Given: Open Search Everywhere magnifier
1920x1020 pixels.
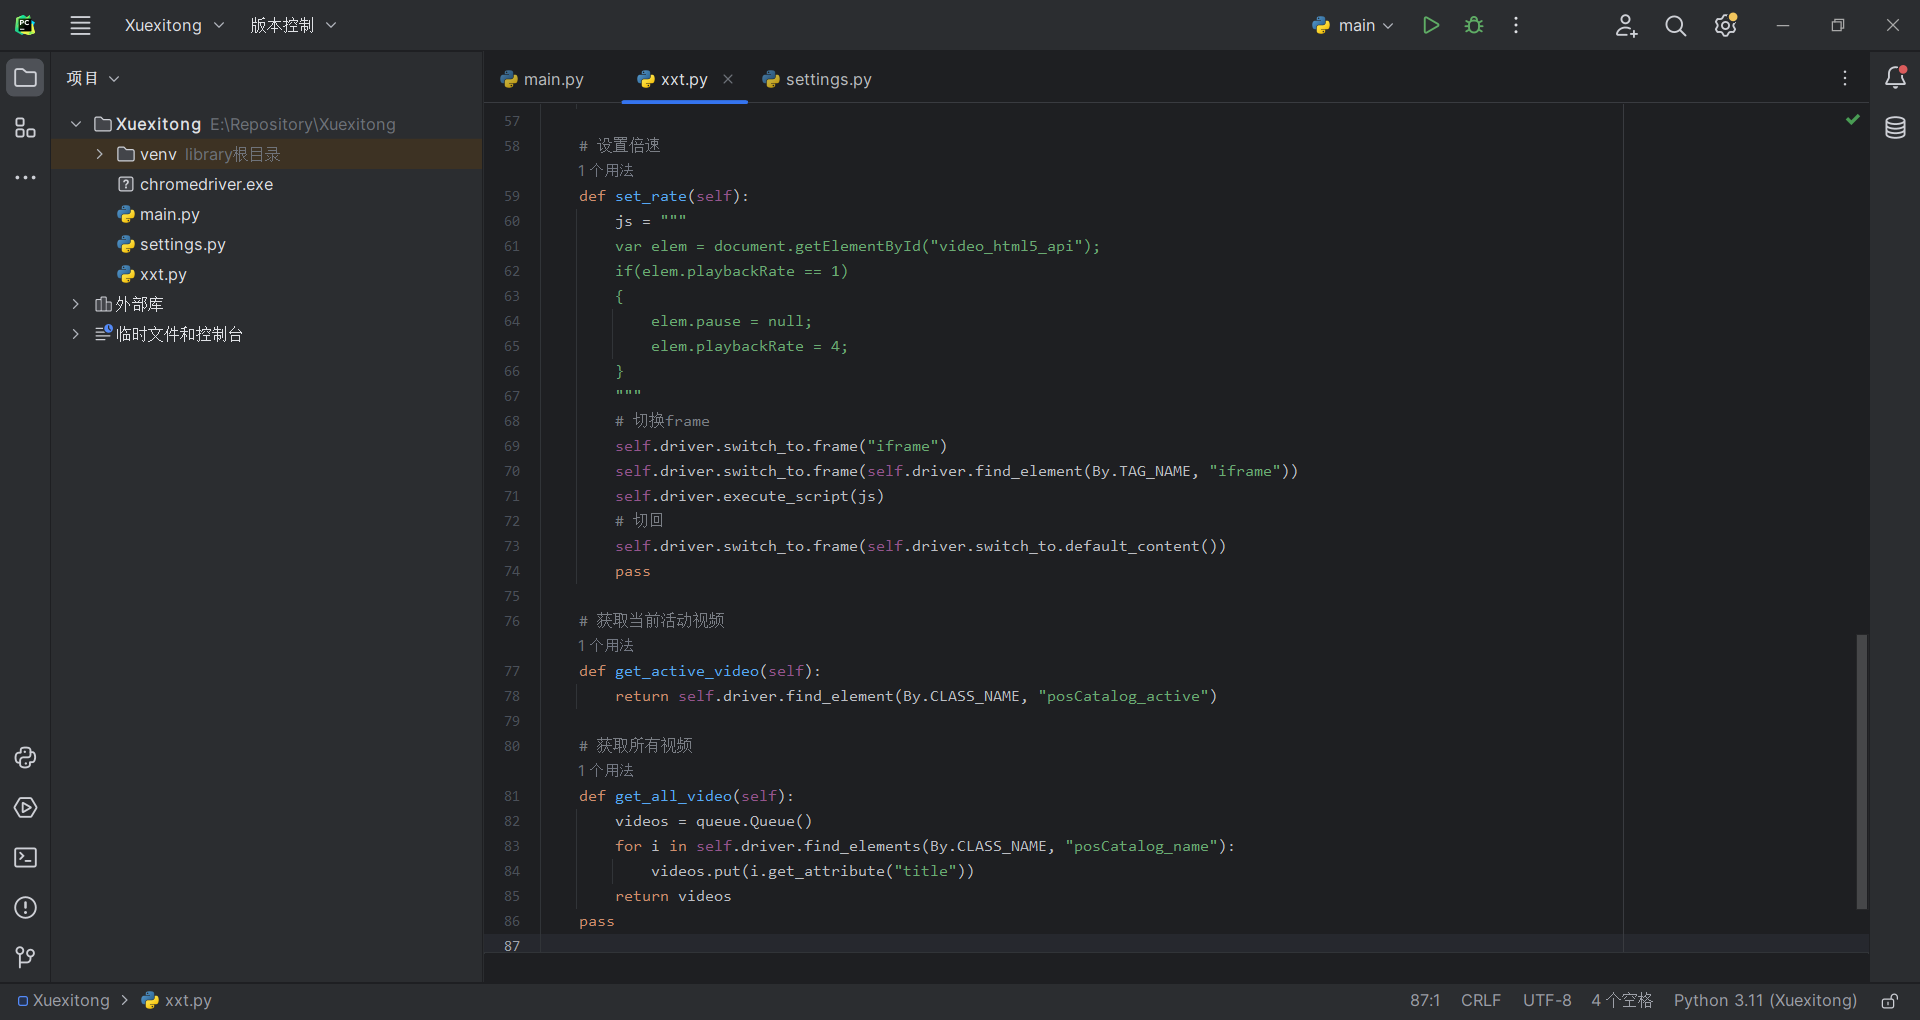Looking at the screenshot, I should 1676,26.
